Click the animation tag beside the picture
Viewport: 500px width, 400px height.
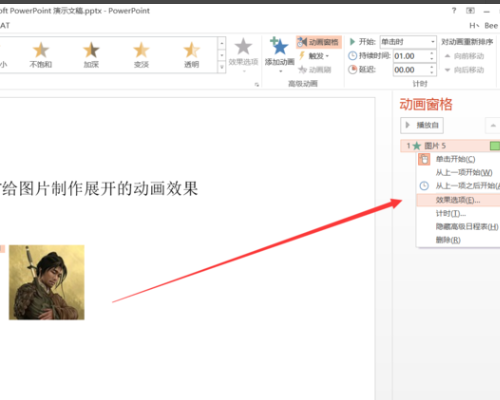(x=2, y=249)
